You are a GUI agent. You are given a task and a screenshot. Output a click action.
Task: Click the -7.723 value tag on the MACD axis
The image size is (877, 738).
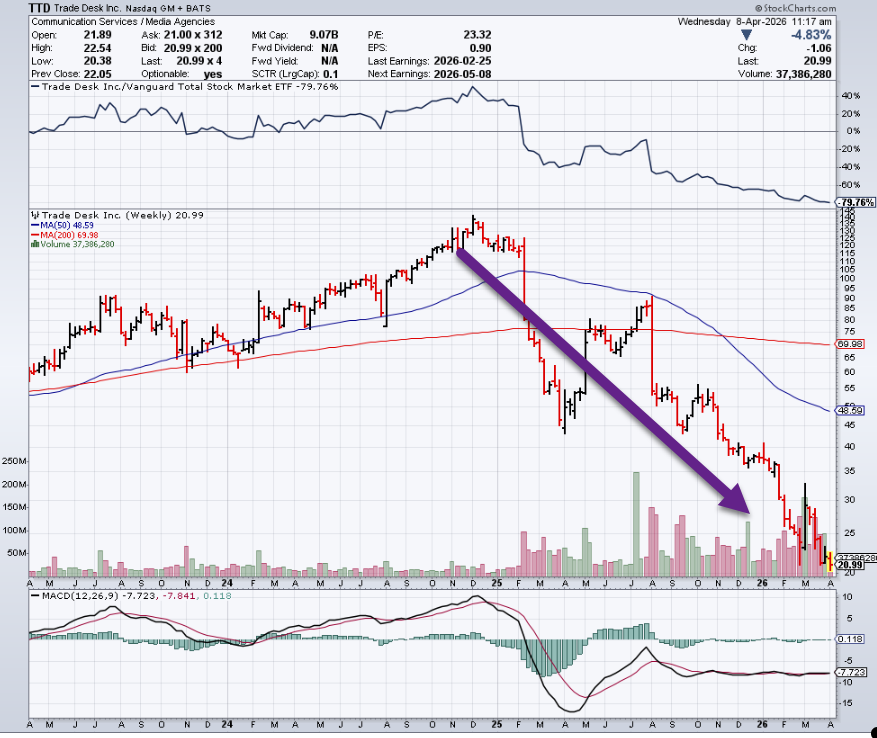pyautogui.click(x=848, y=673)
